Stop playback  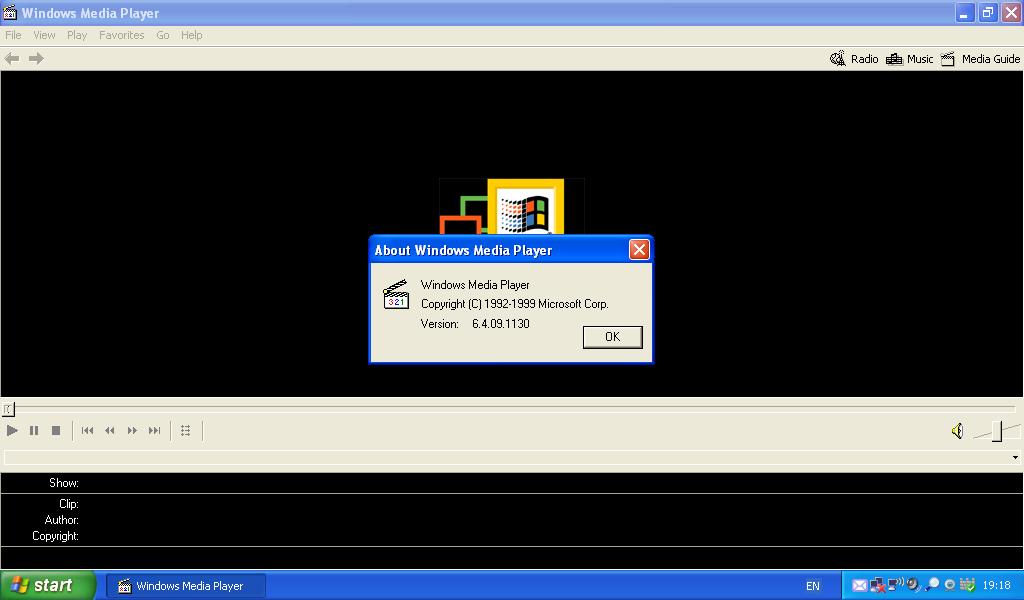pos(56,430)
